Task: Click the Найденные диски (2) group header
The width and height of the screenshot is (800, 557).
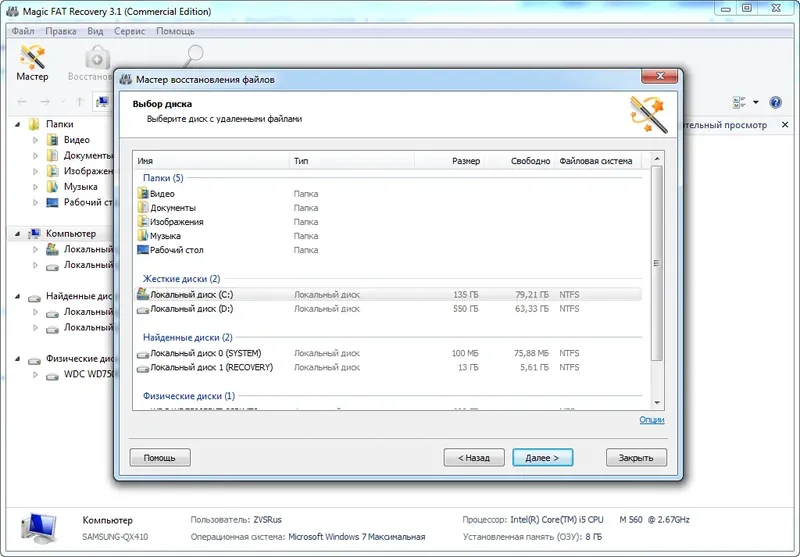Action: [187, 338]
